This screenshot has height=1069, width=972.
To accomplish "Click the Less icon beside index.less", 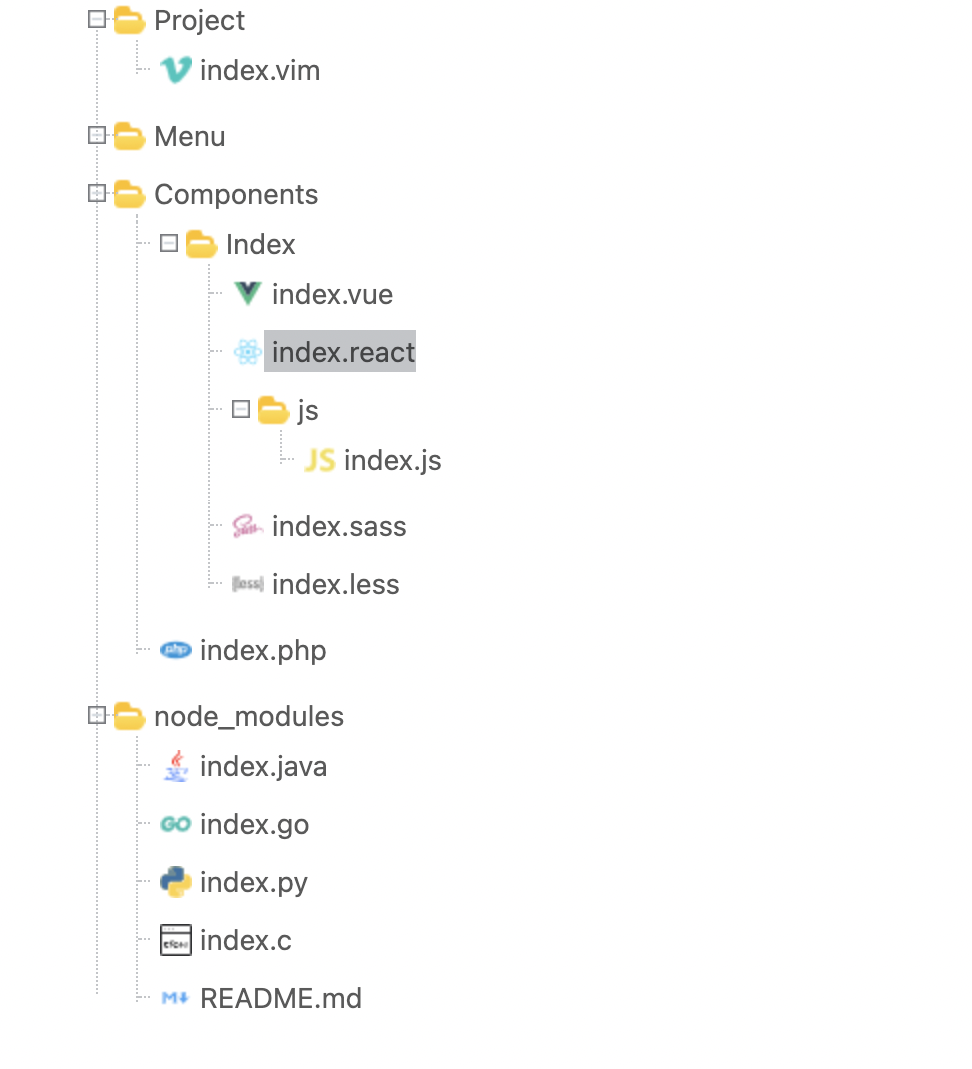I will coord(247,584).
